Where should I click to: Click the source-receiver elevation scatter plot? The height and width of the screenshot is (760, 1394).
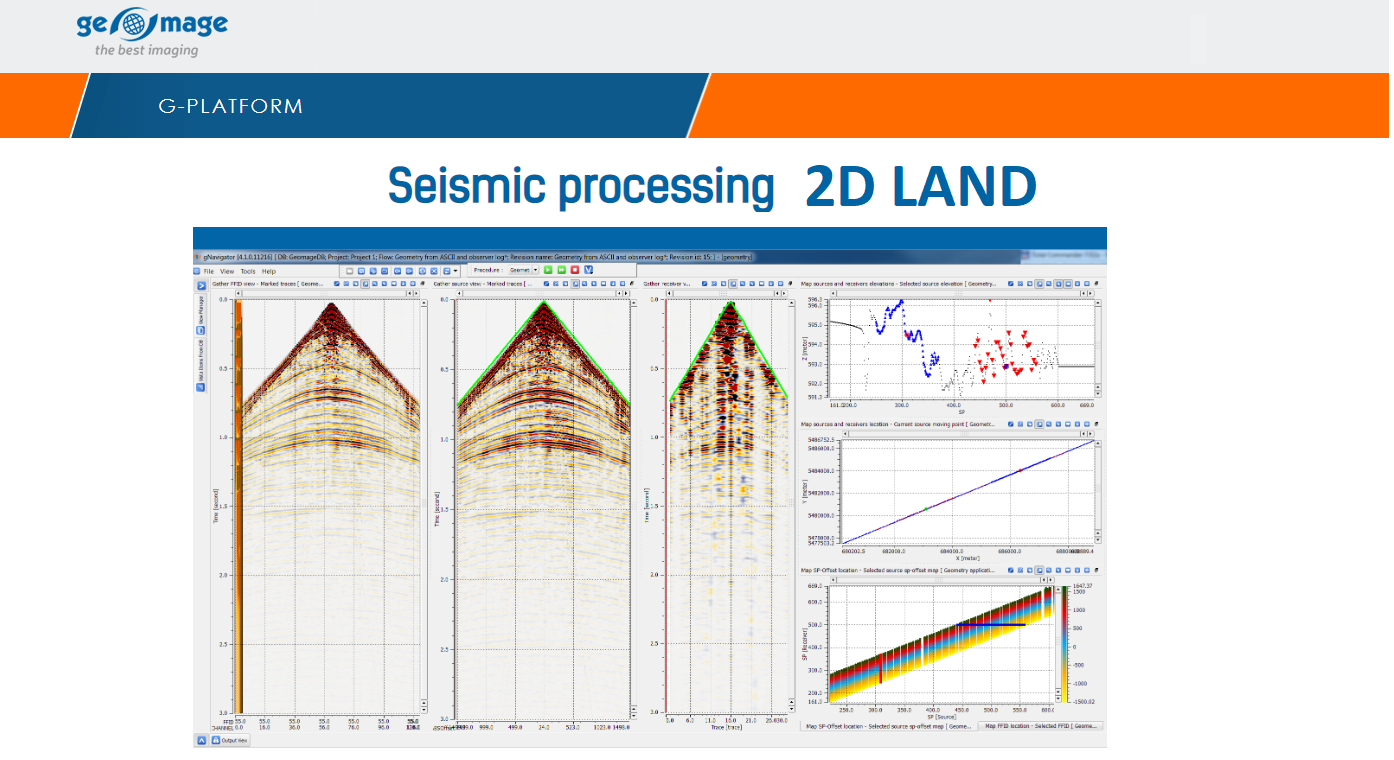(x=964, y=349)
